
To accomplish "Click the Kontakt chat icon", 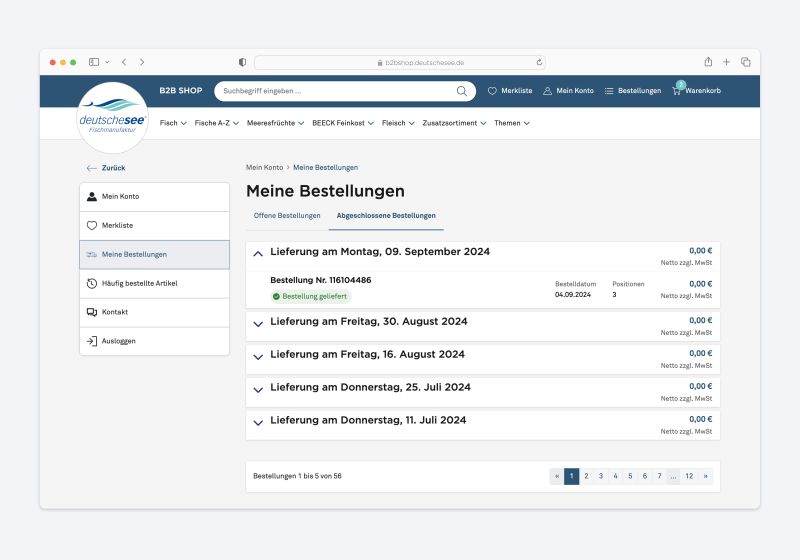I will tap(92, 312).
